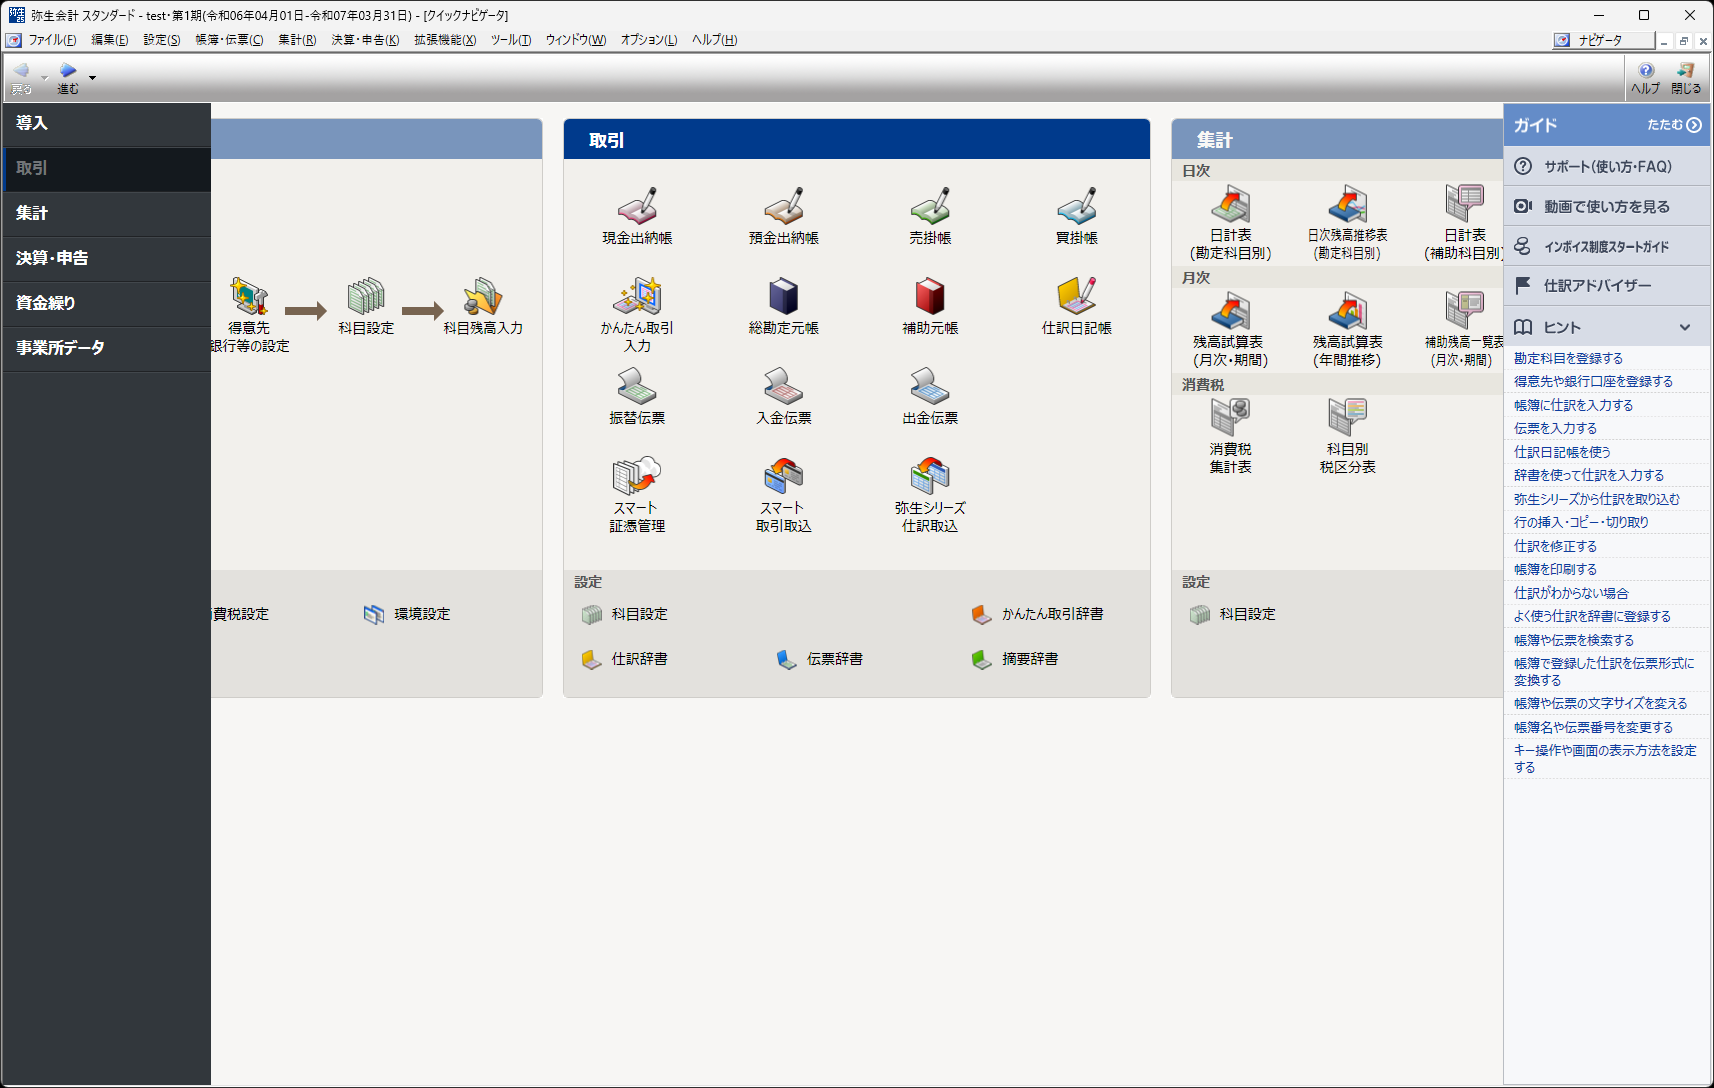Viewport: 1714px width, 1088px height.
Task: Open 日計表(補助科目別) report icon
Action: tap(1465, 204)
